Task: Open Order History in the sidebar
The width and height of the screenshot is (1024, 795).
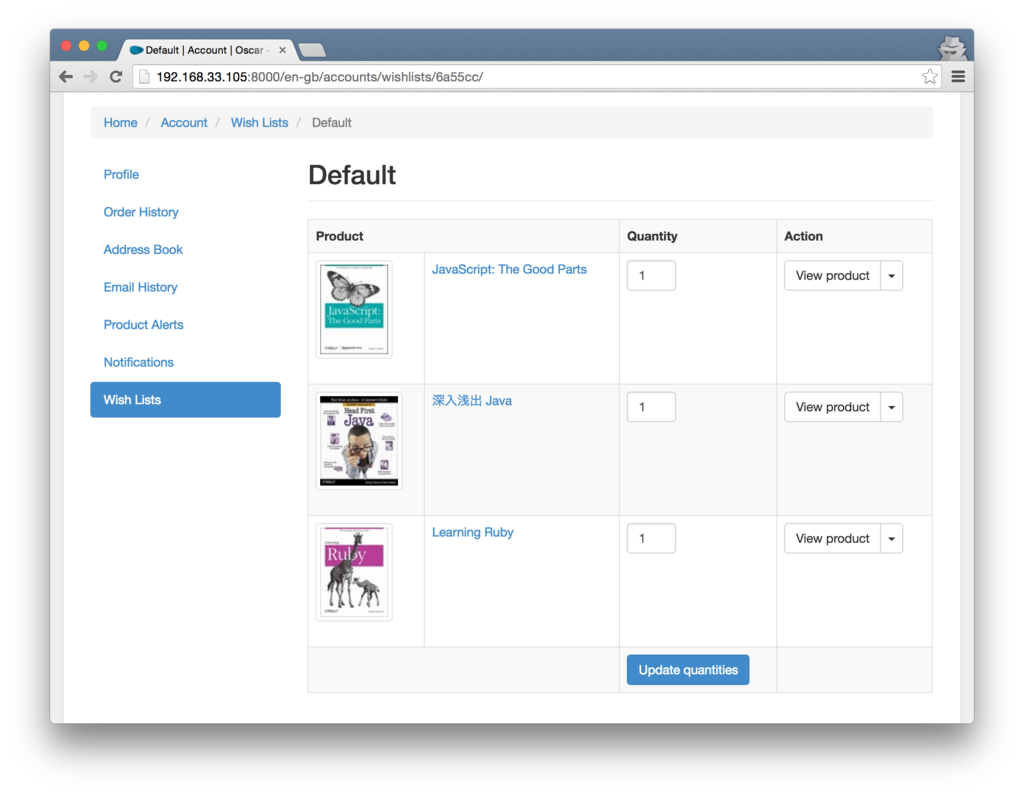Action: (x=140, y=212)
